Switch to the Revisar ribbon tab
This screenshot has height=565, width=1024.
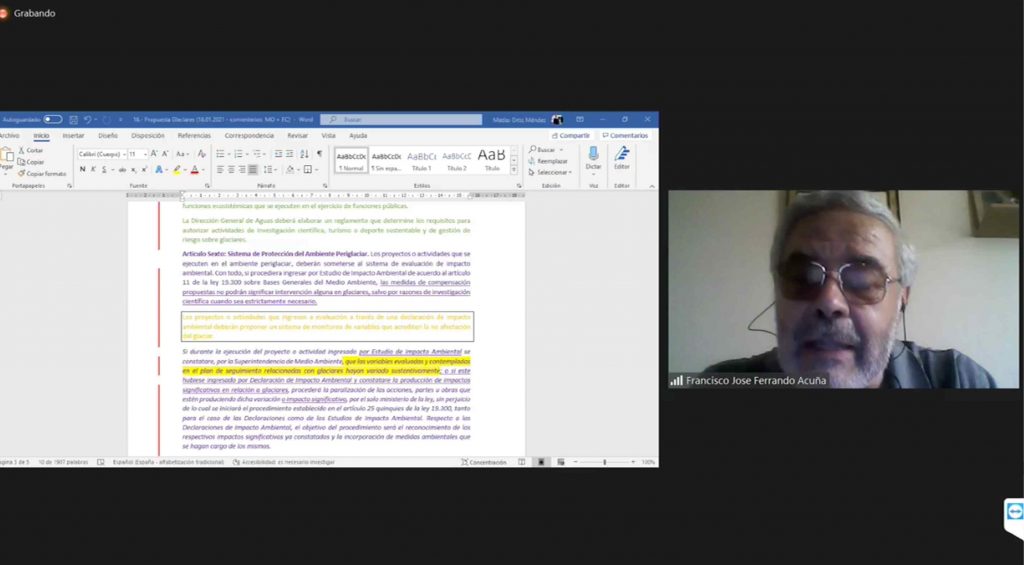tap(298, 136)
